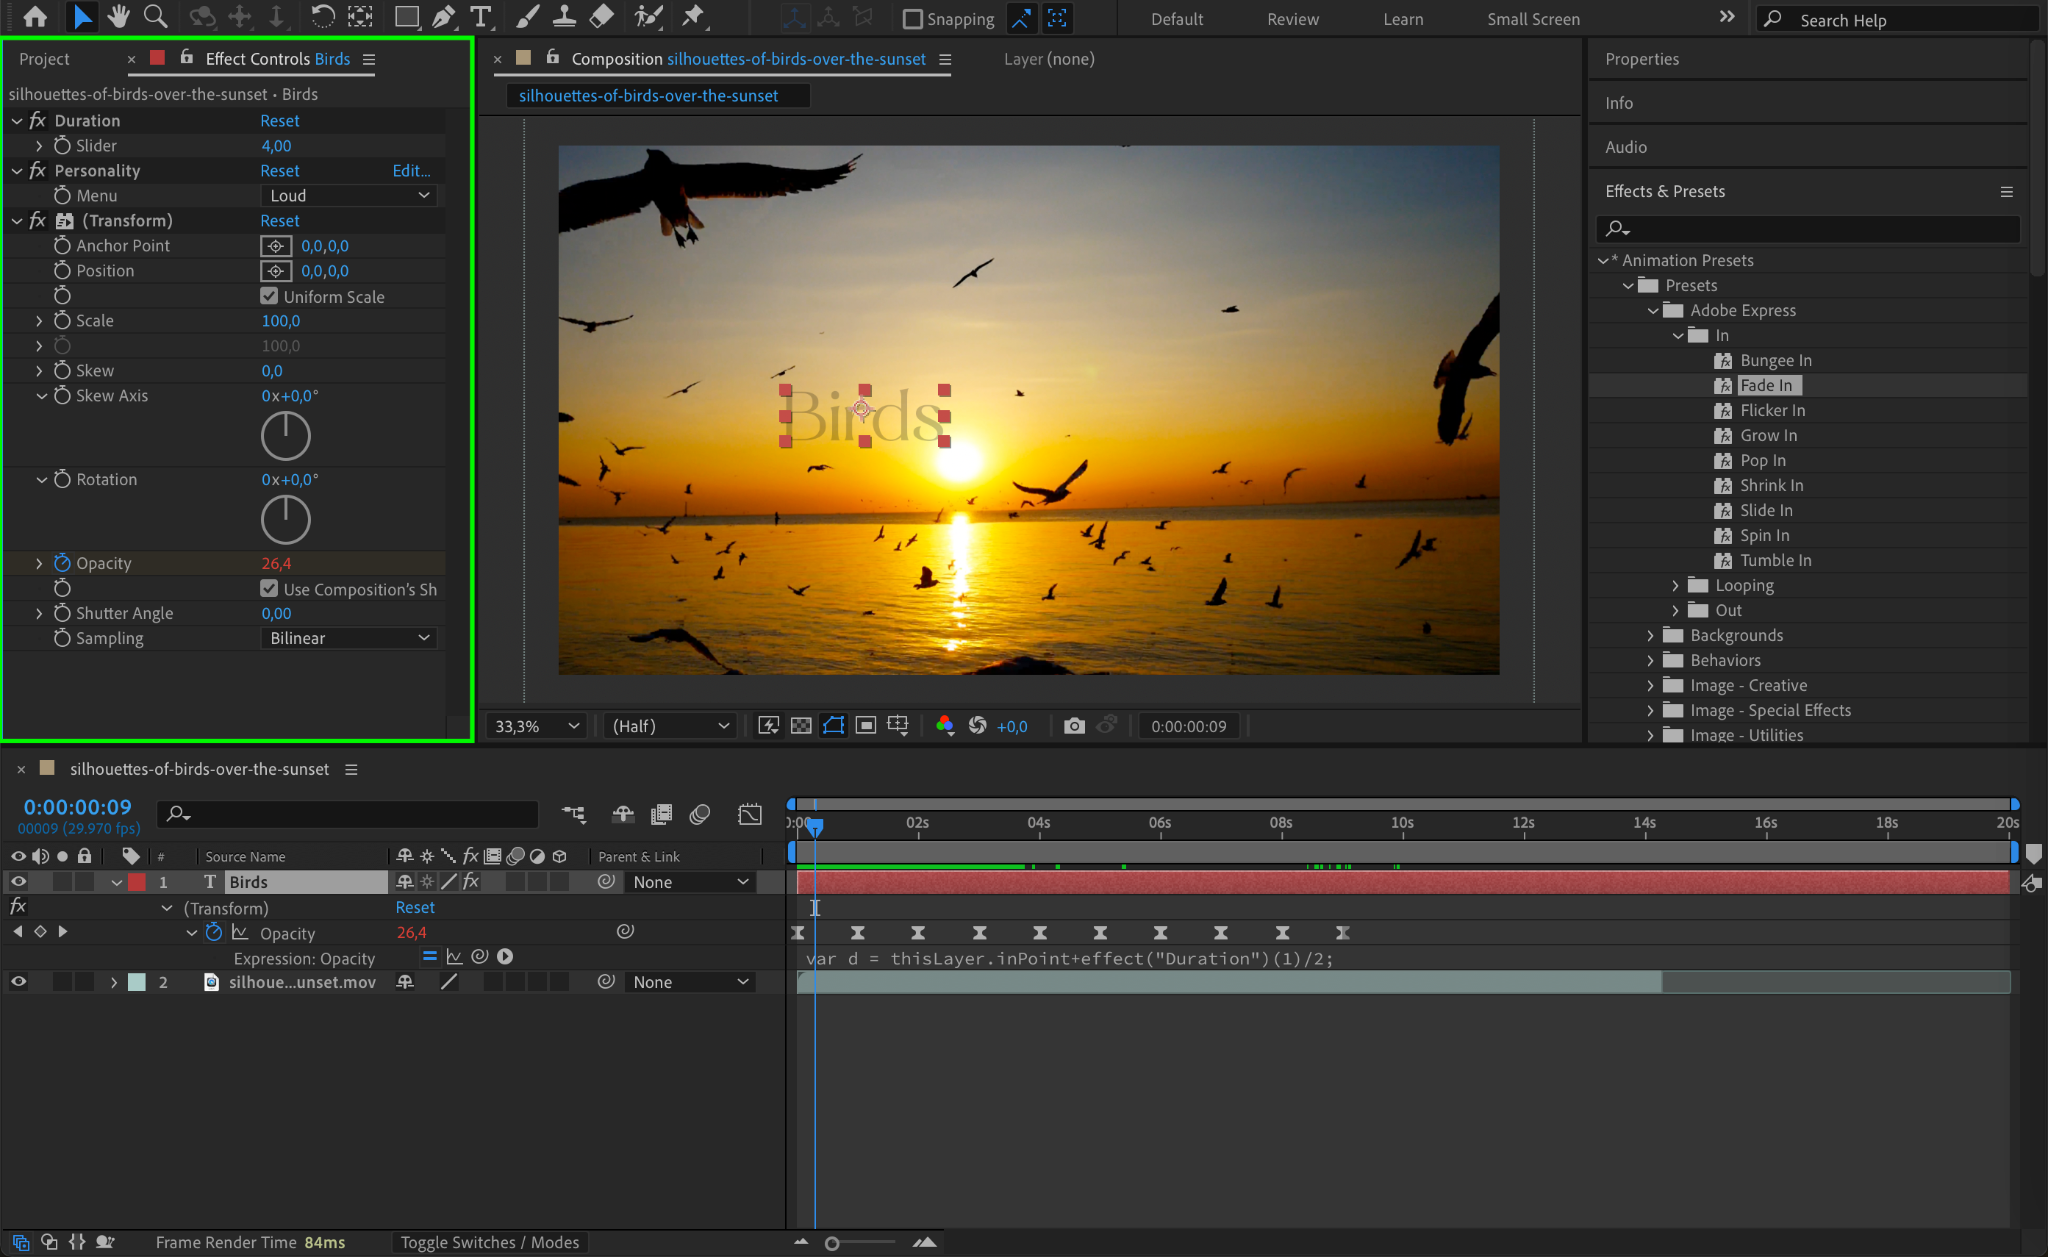Hide the Birds layer with eye icon

[18, 882]
